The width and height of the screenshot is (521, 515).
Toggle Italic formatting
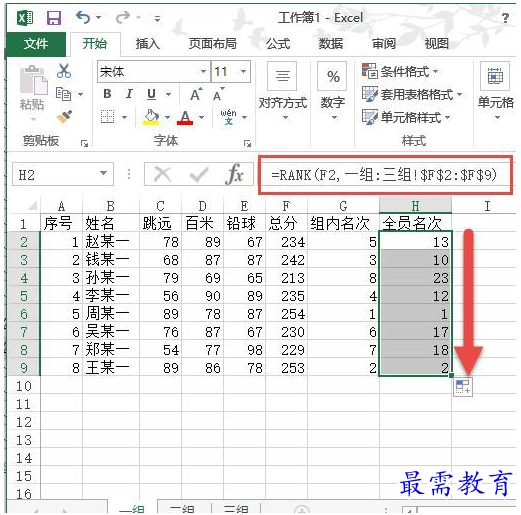click(x=129, y=94)
